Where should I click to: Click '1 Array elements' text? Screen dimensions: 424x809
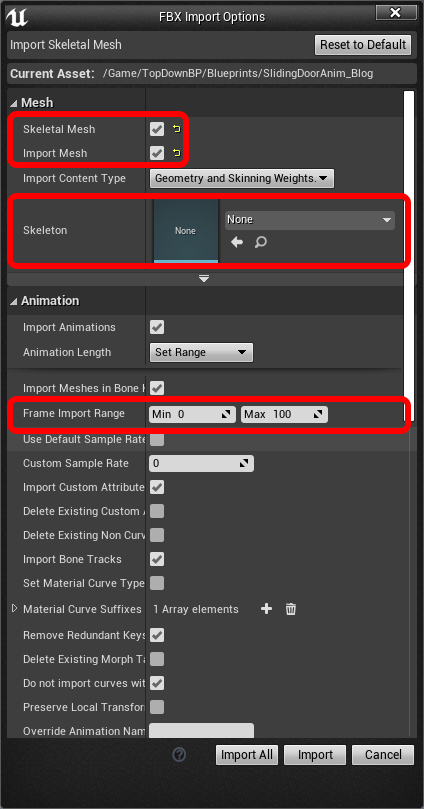(196, 609)
